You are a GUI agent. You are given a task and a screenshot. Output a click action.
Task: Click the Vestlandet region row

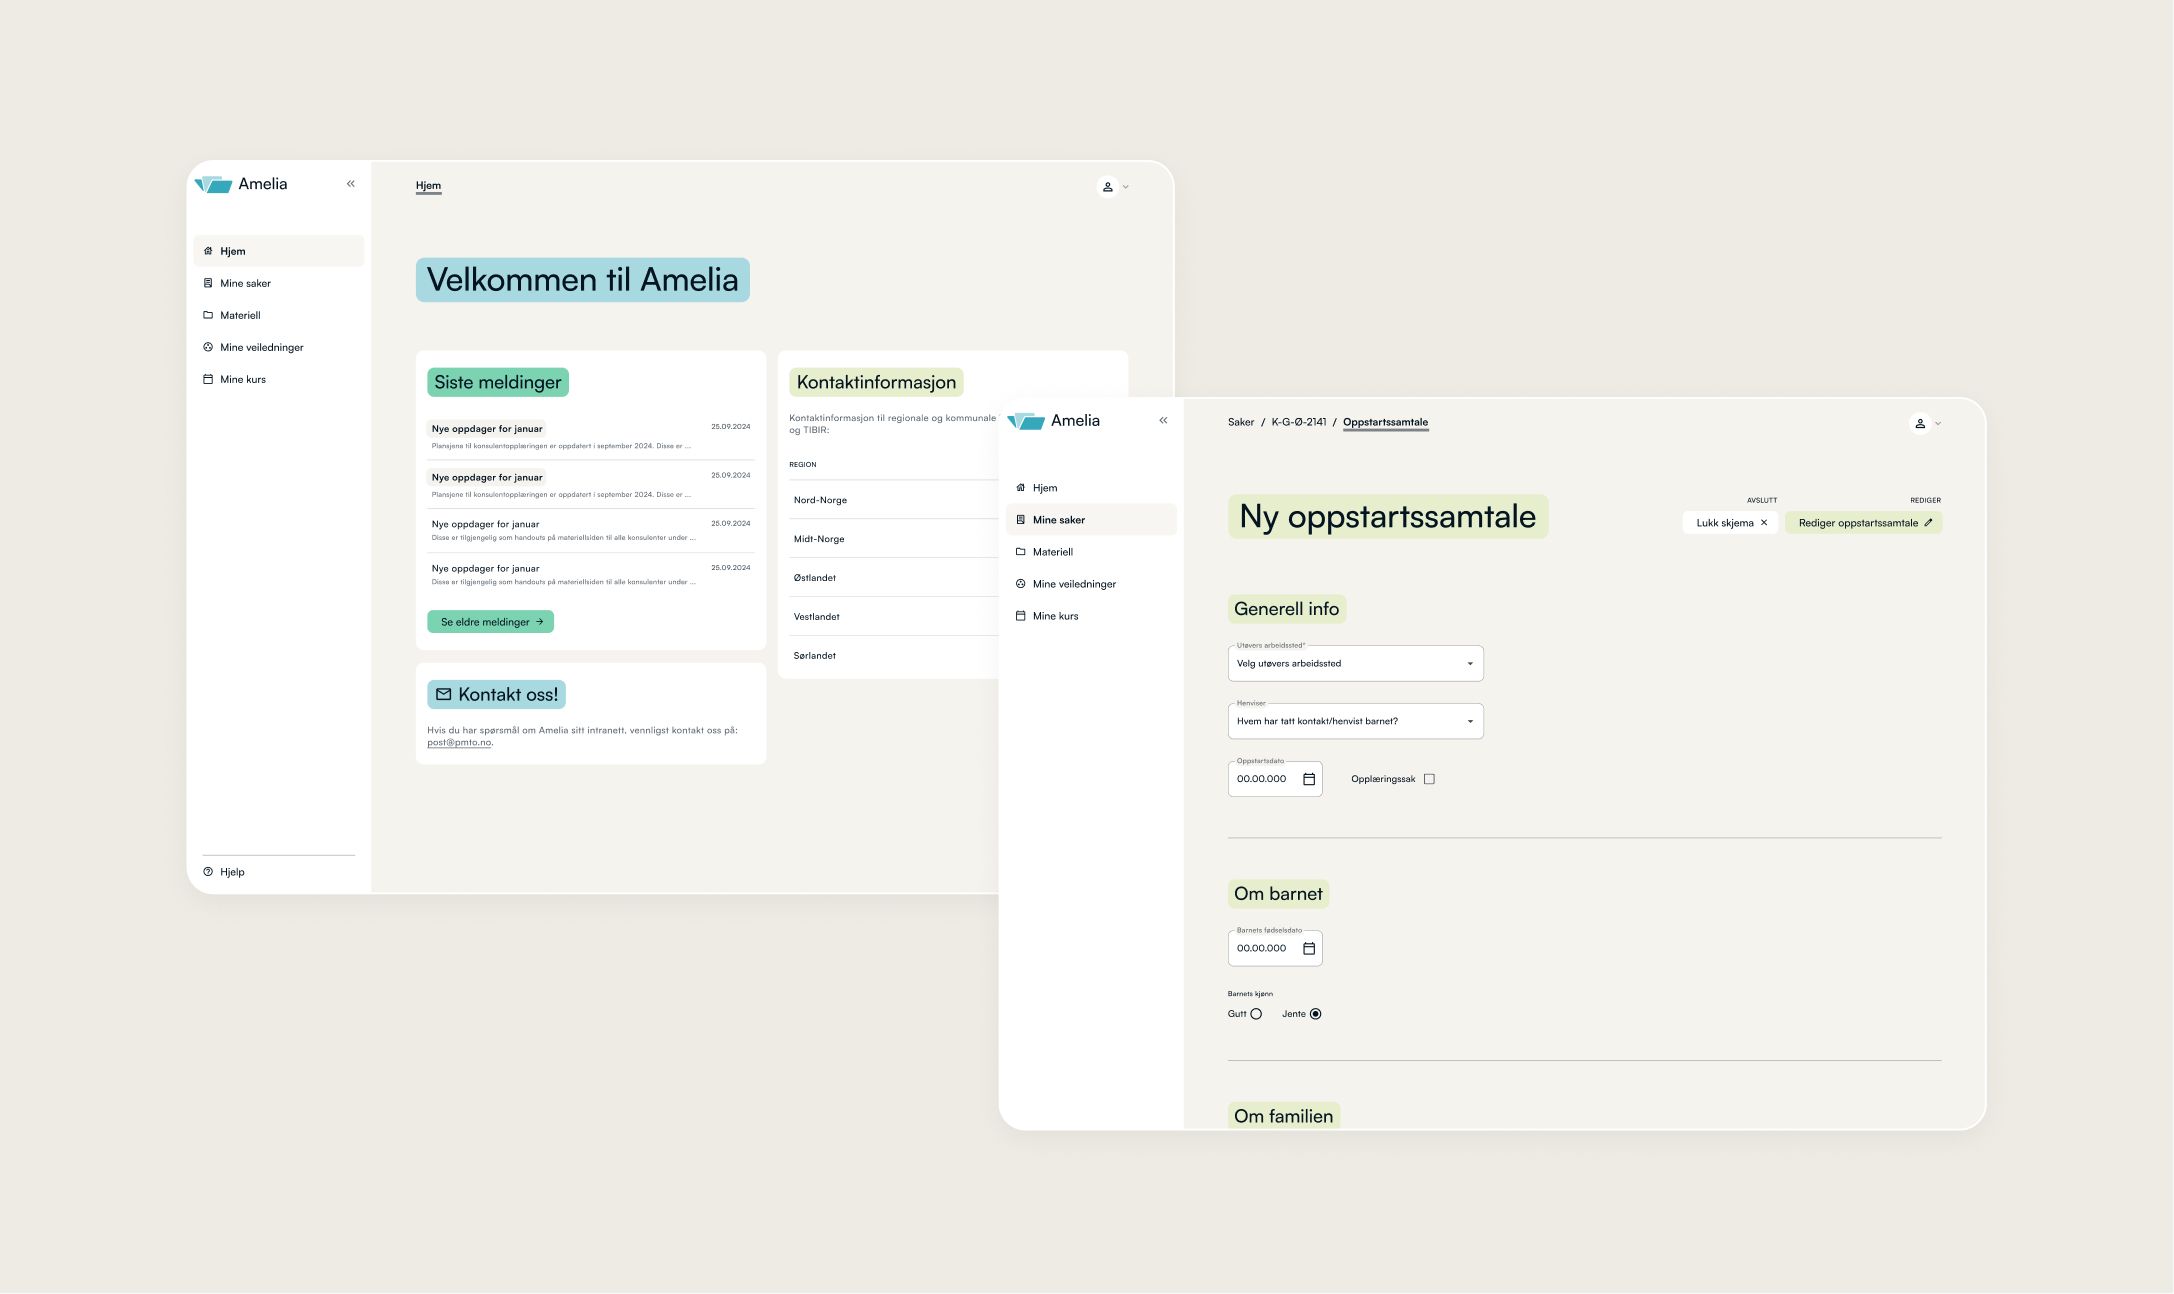pyautogui.click(x=893, y=617)
